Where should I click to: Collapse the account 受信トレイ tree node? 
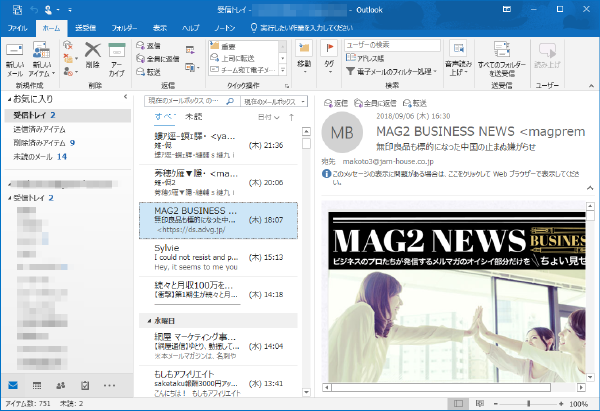point(10,198)
